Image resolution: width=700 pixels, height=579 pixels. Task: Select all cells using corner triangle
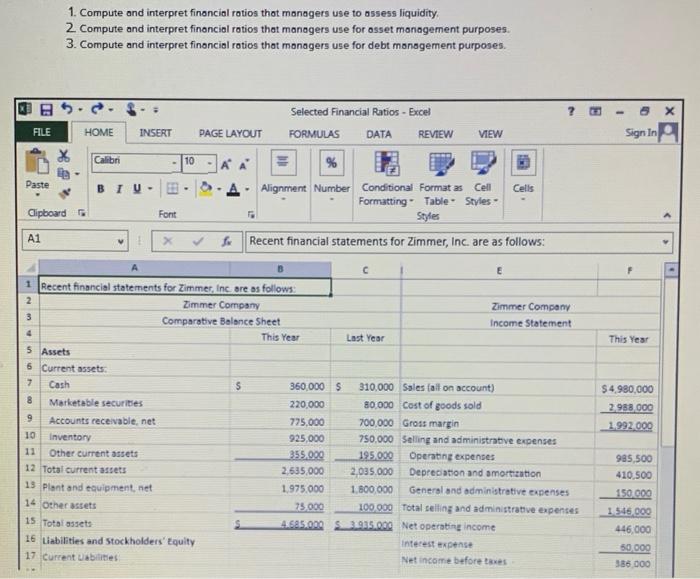point(31,268)
